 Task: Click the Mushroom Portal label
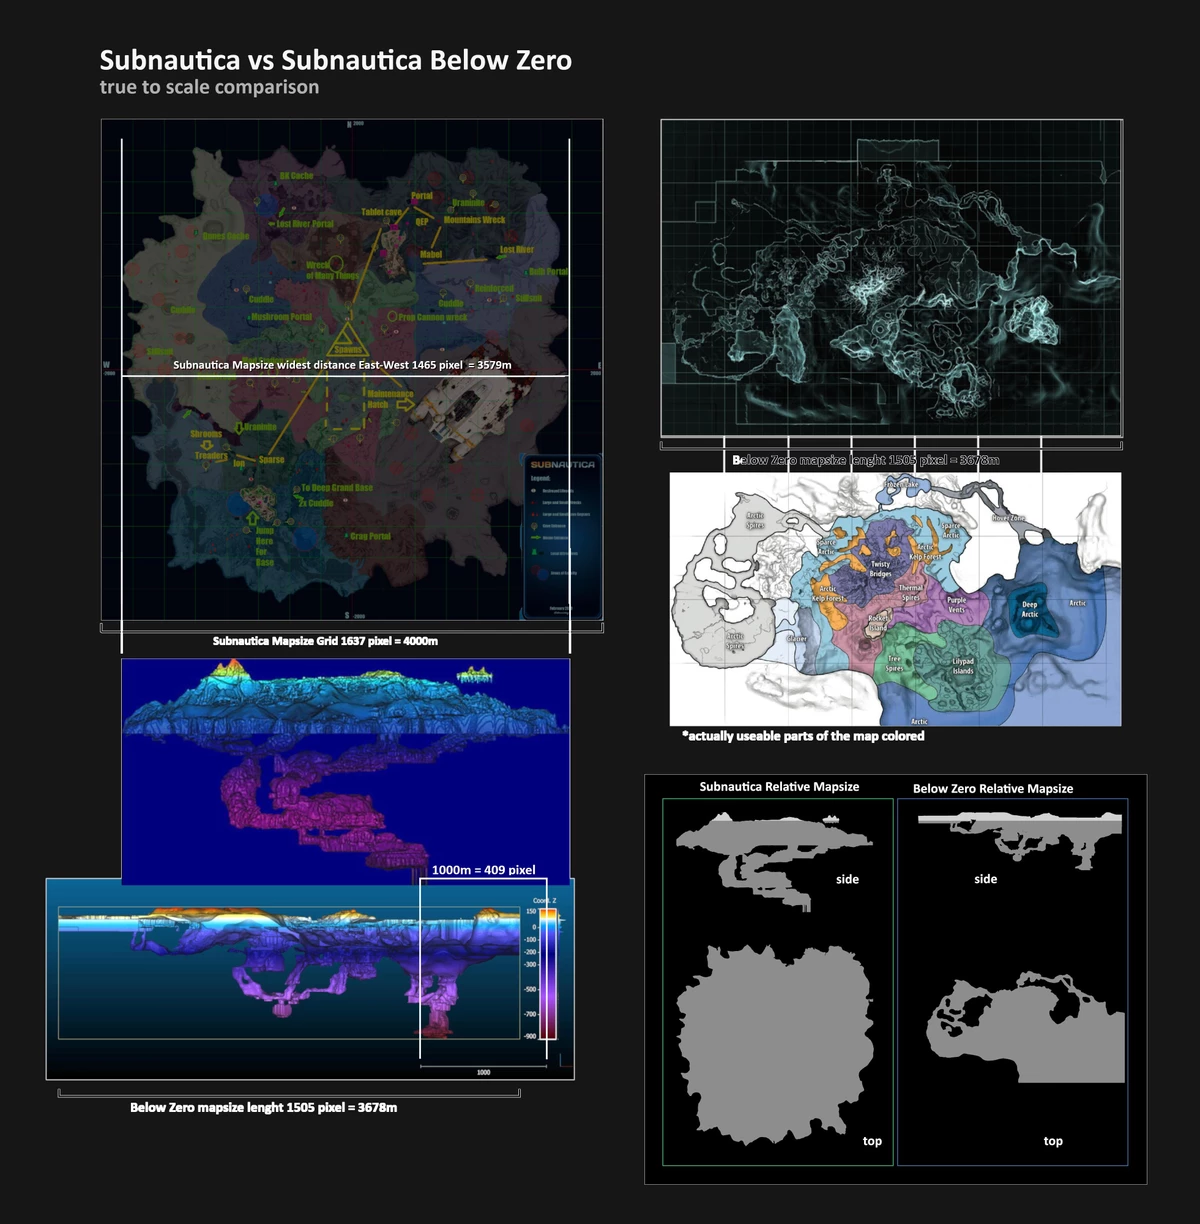click(x=281, y=317)
